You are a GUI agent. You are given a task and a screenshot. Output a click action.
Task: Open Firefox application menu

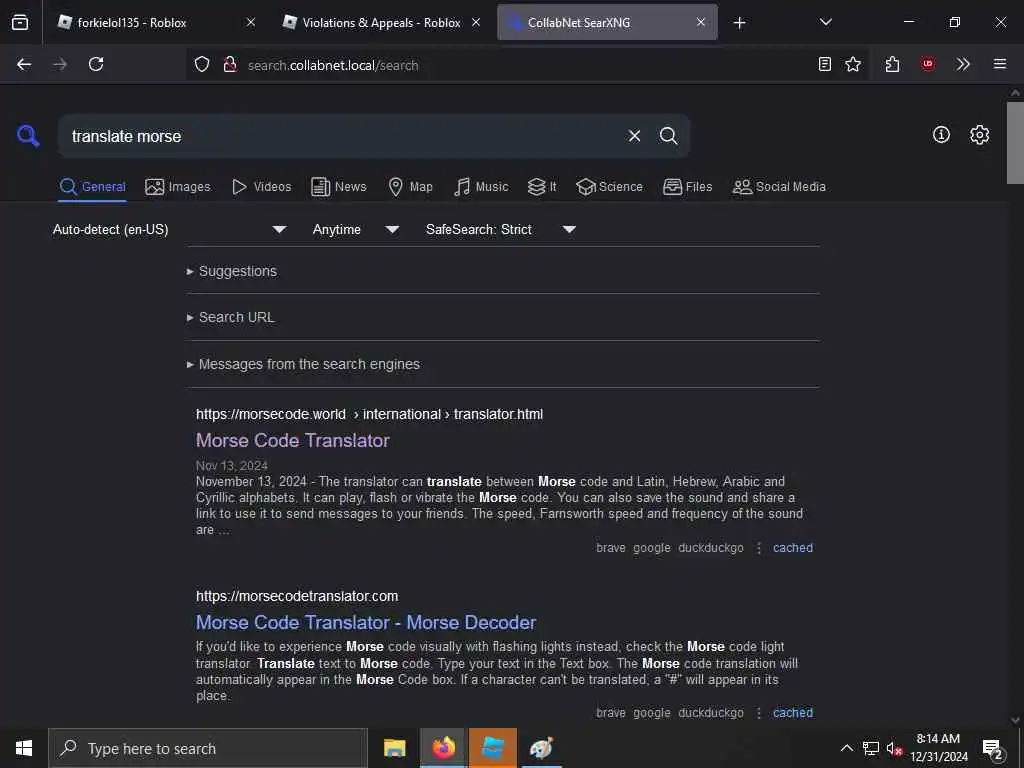pyautogui.click(x=999, y=64)
